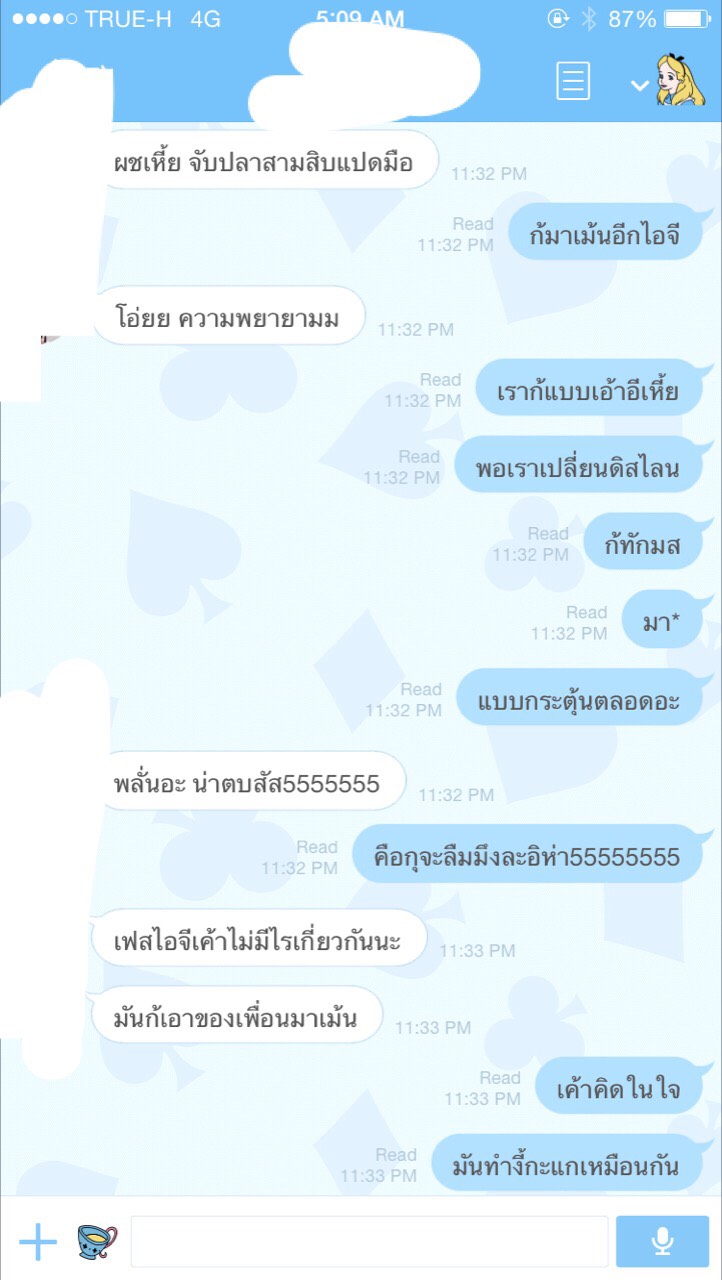Select message 'แบบกระตุ้นตลอดอะ'
Image resolution: width=722 pixels, height=1280 pixels.
pyautogui.click(x=580, y=698)
